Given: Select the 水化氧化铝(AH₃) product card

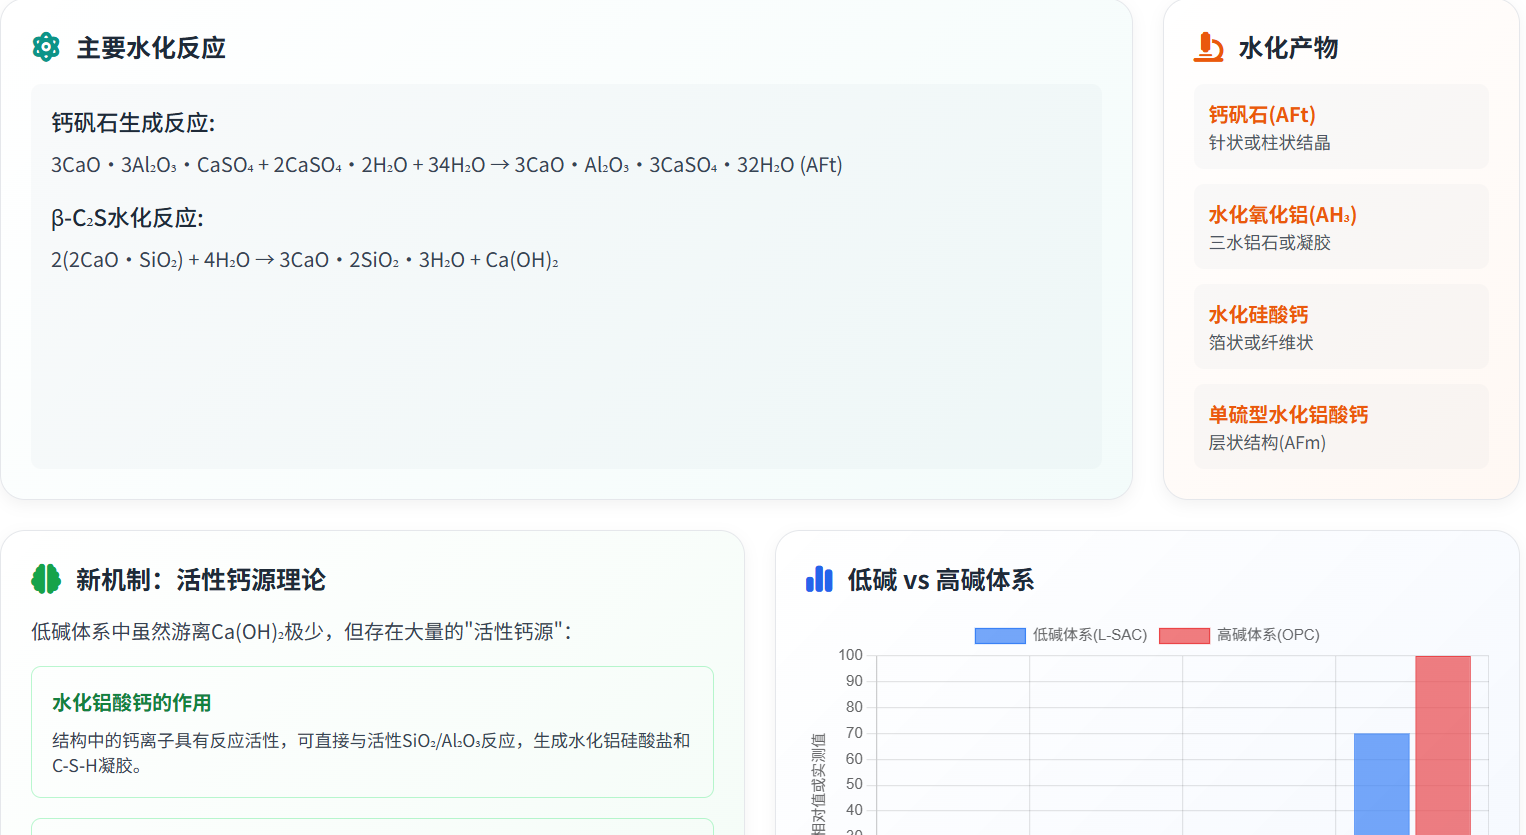Looking at the screenshot, I should [1340, 227].
